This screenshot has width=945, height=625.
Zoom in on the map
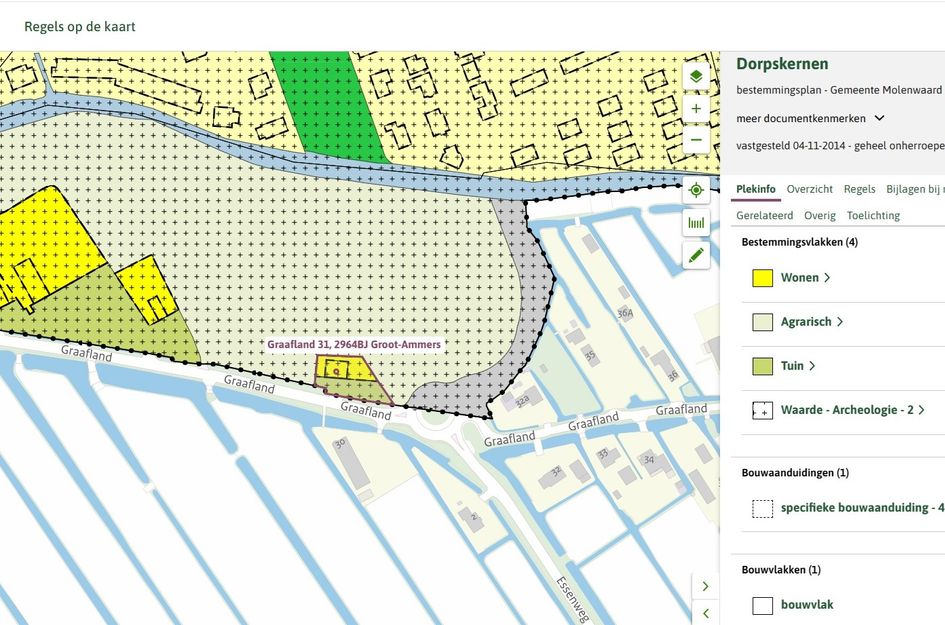(696, 108)
